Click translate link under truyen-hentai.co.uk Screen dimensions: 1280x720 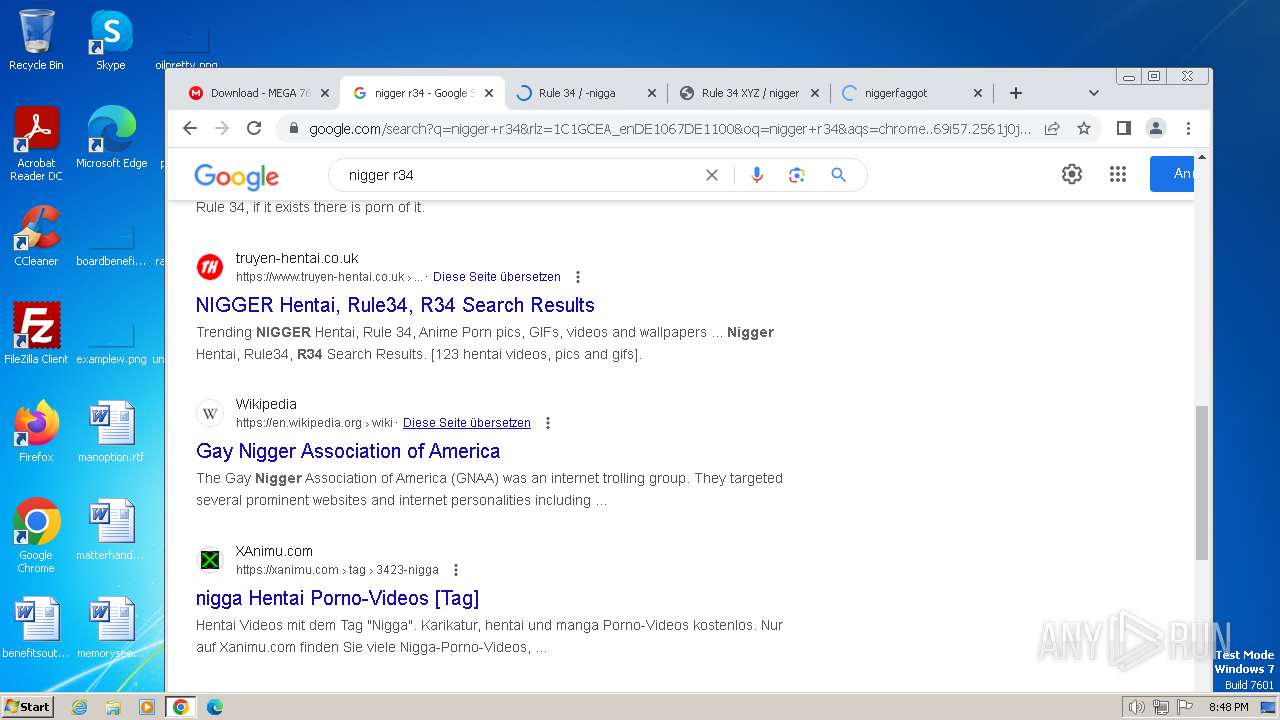[497, 277]
